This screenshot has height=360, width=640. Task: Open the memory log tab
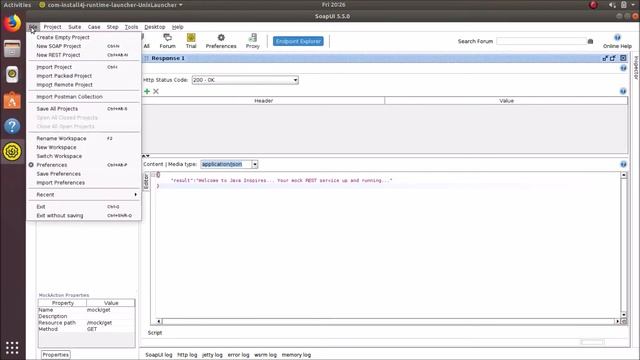click(296, 355)
